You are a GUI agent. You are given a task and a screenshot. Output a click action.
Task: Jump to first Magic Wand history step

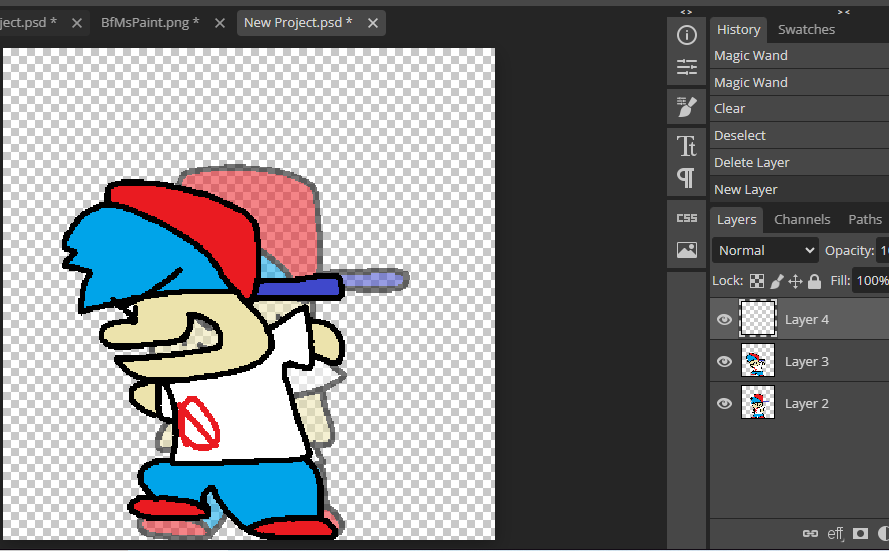point(799,56)
